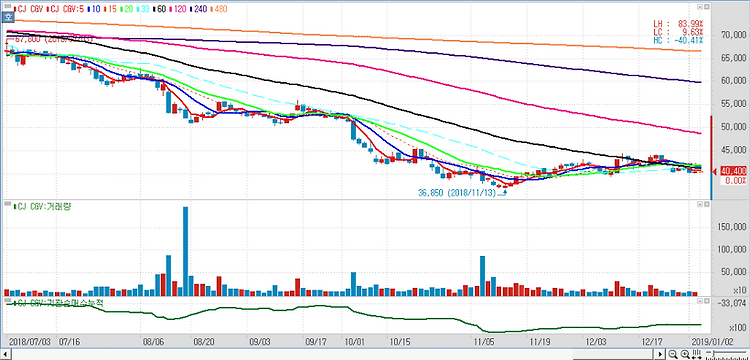Select the 15-day moving average legend

(x=111, y=9)
